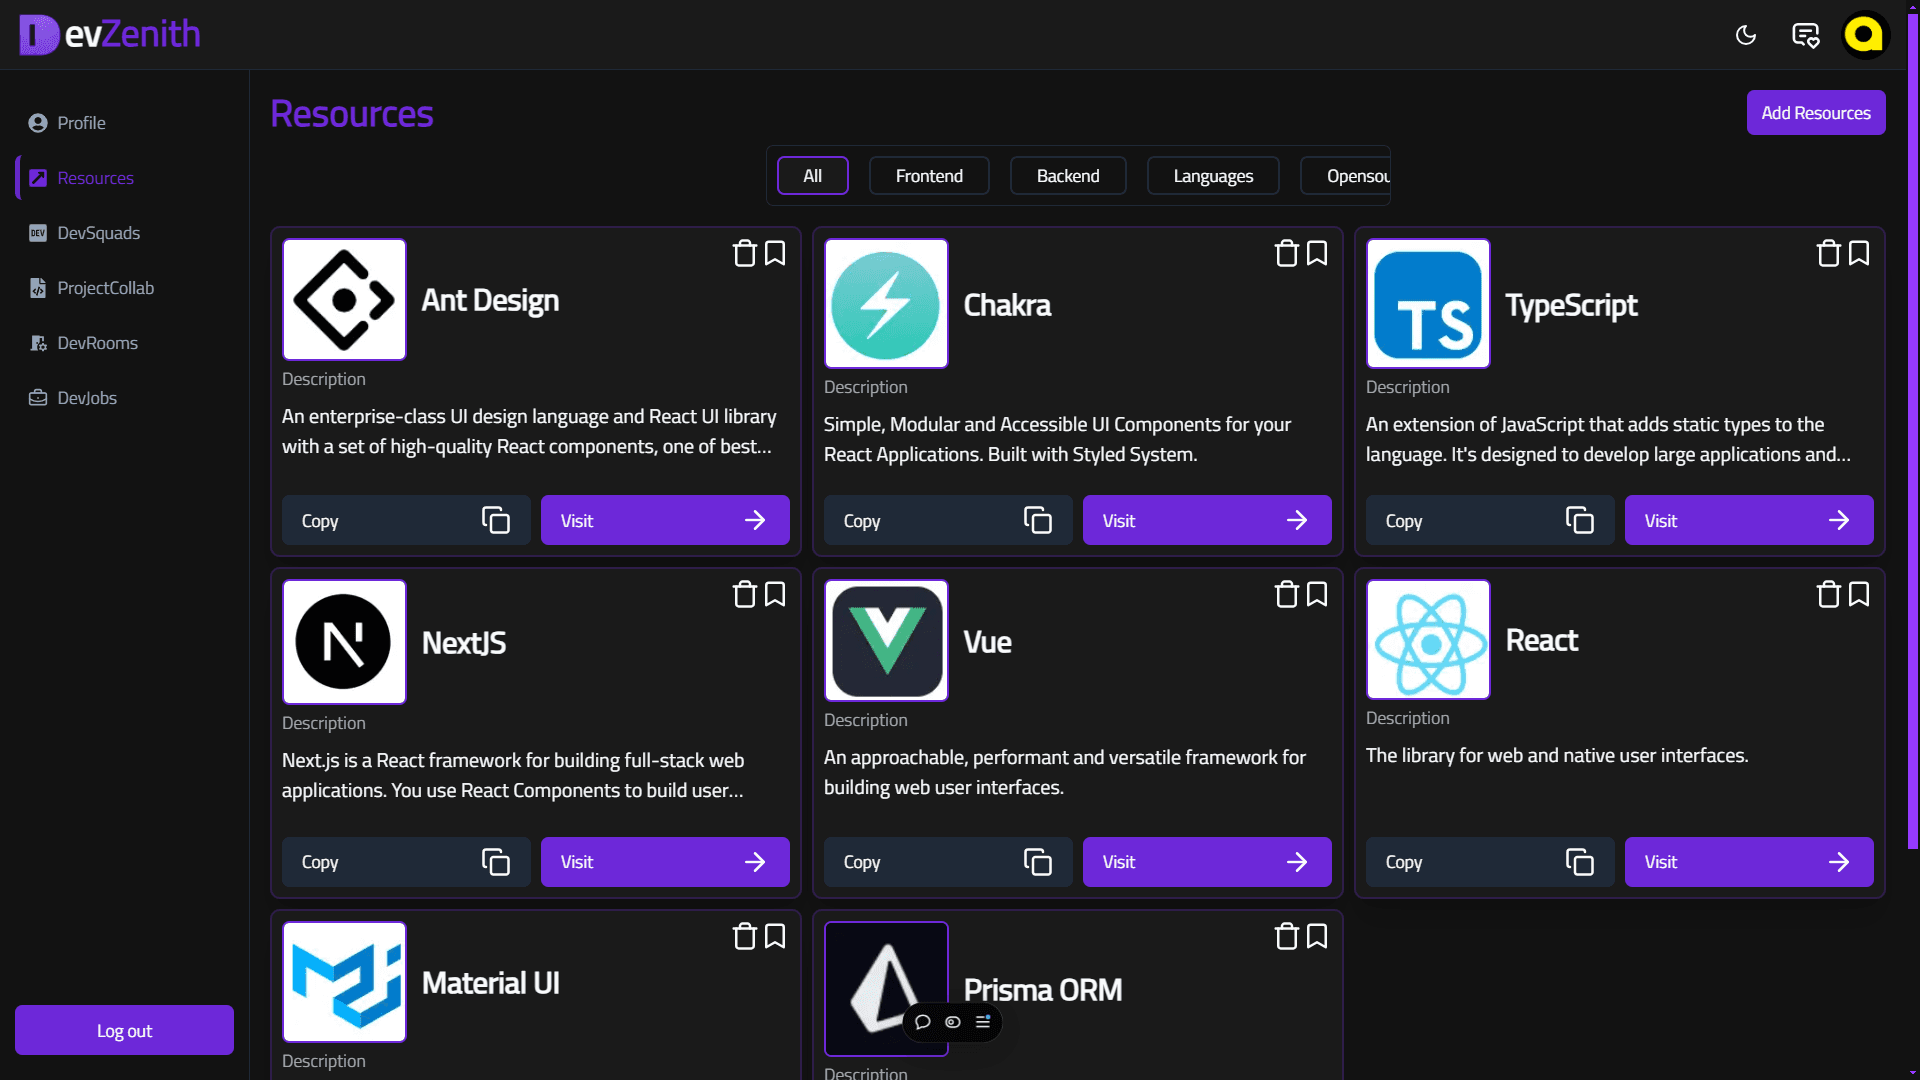
Task: Go to DevSquads section
Action: click(x=124, y=233)
